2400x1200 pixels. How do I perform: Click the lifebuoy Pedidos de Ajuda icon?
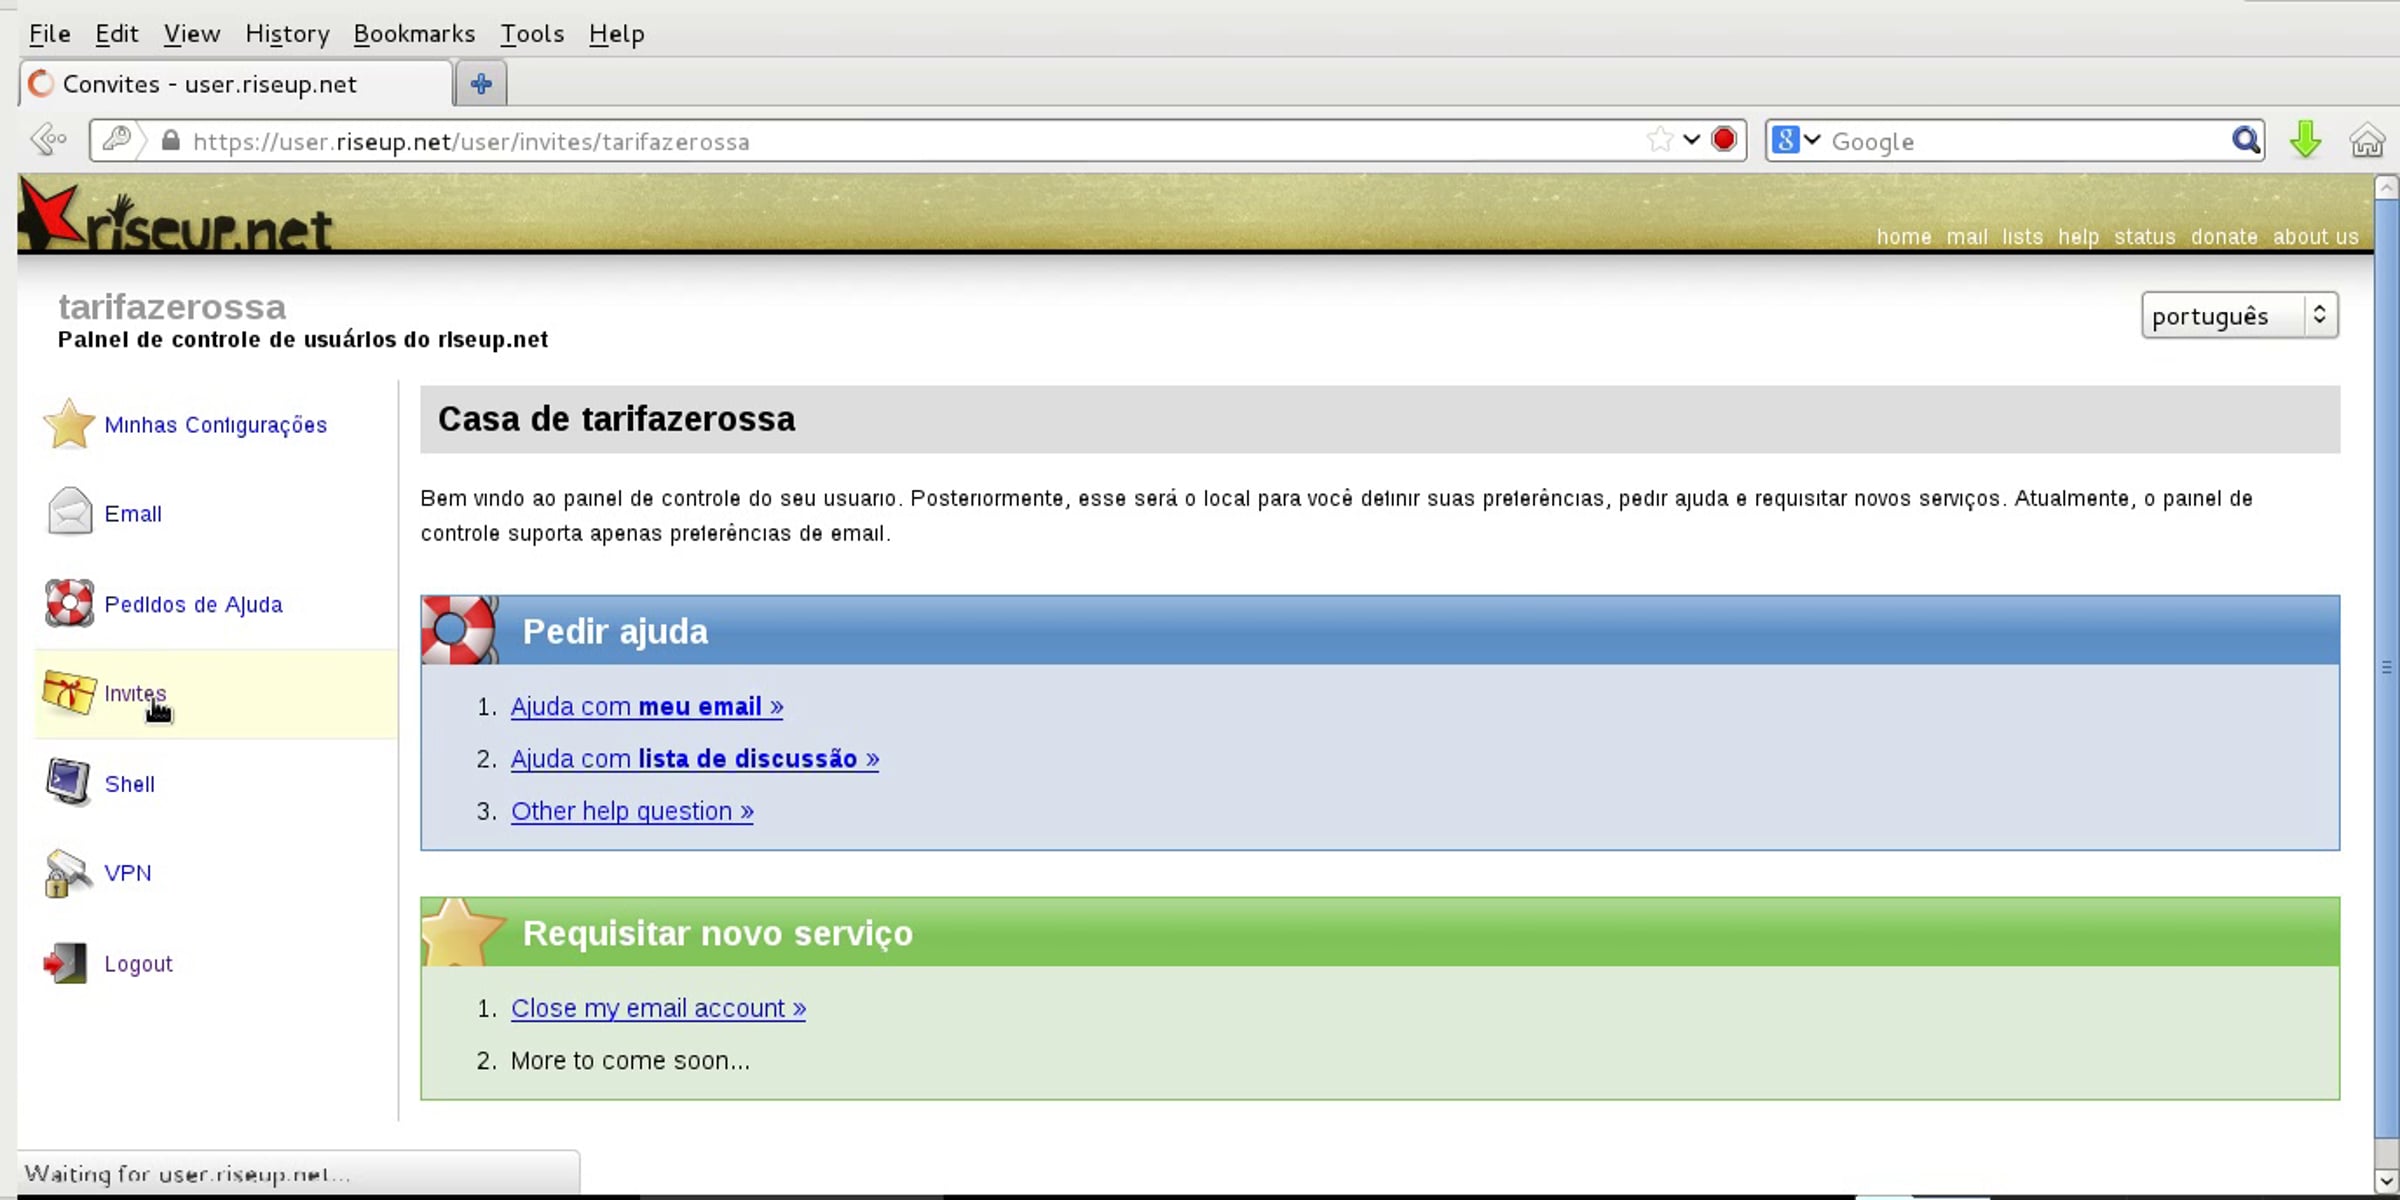[x=69, y=603]
